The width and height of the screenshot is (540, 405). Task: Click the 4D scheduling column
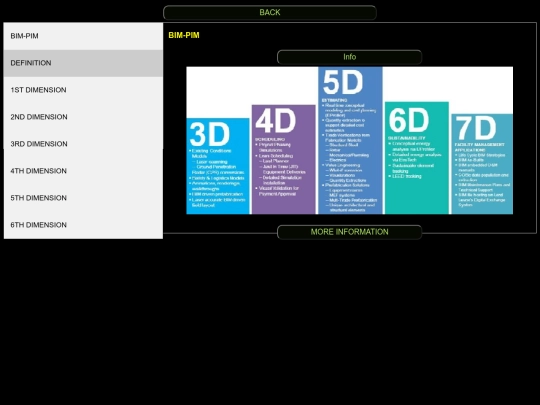coord(283,159)
